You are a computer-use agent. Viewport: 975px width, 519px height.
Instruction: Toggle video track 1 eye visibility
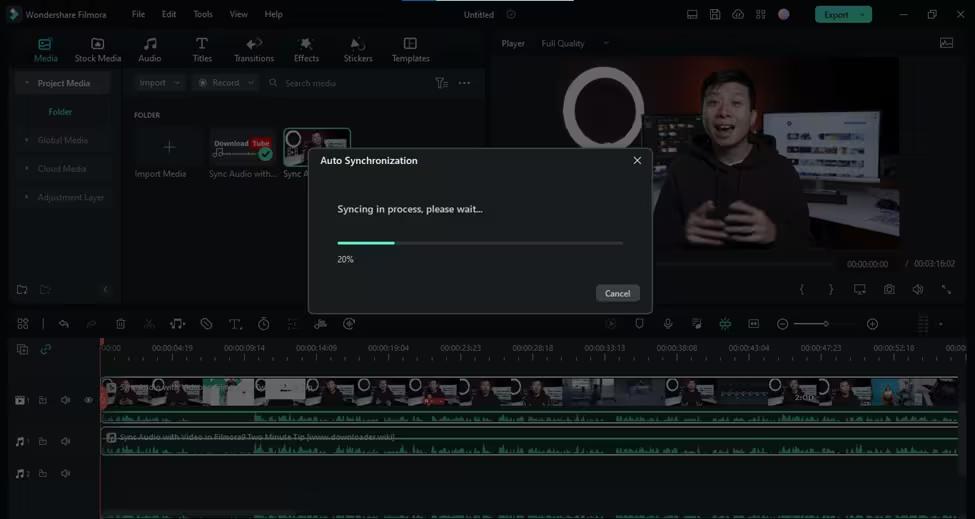pyautogui.click(x=88, y=400)
